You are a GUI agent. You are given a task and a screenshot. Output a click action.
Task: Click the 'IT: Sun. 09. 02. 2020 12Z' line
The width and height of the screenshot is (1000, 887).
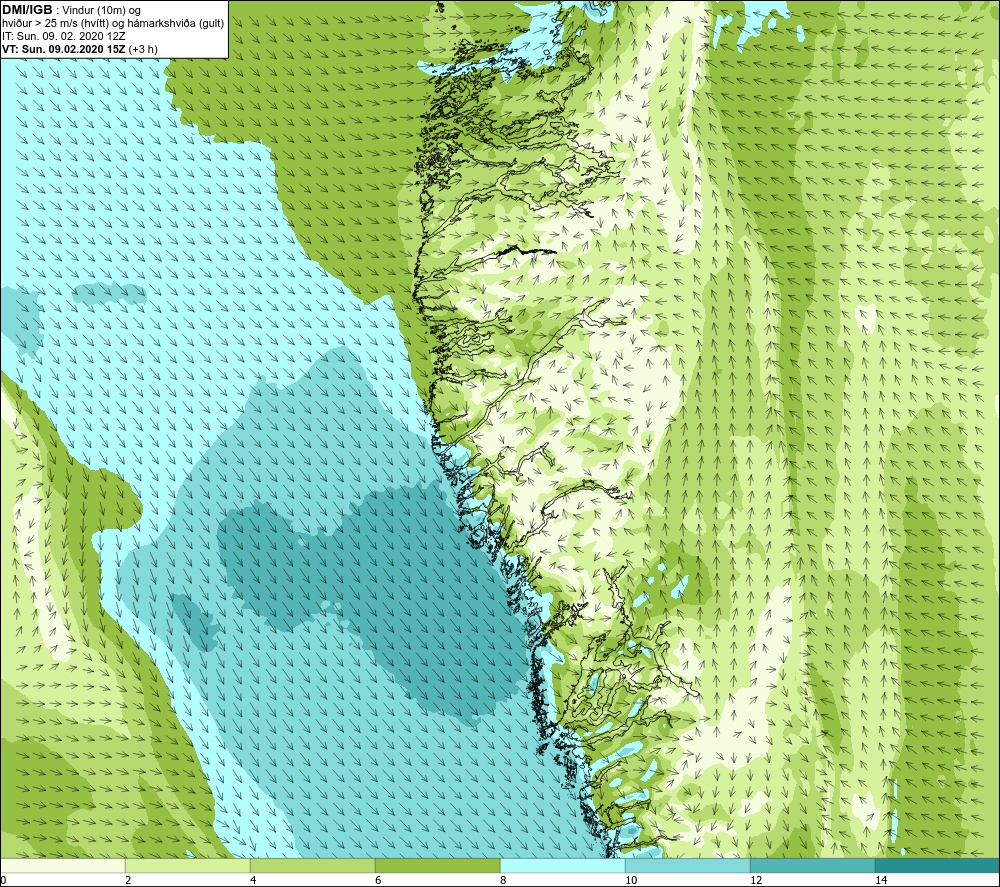click(x=64, y=36)
